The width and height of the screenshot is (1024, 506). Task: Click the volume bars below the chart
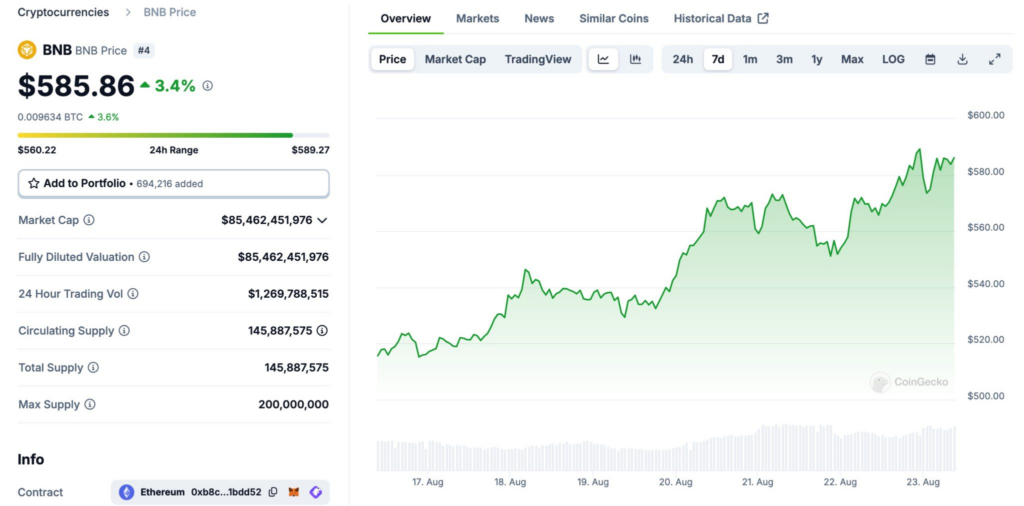click(x=666, y=448)
